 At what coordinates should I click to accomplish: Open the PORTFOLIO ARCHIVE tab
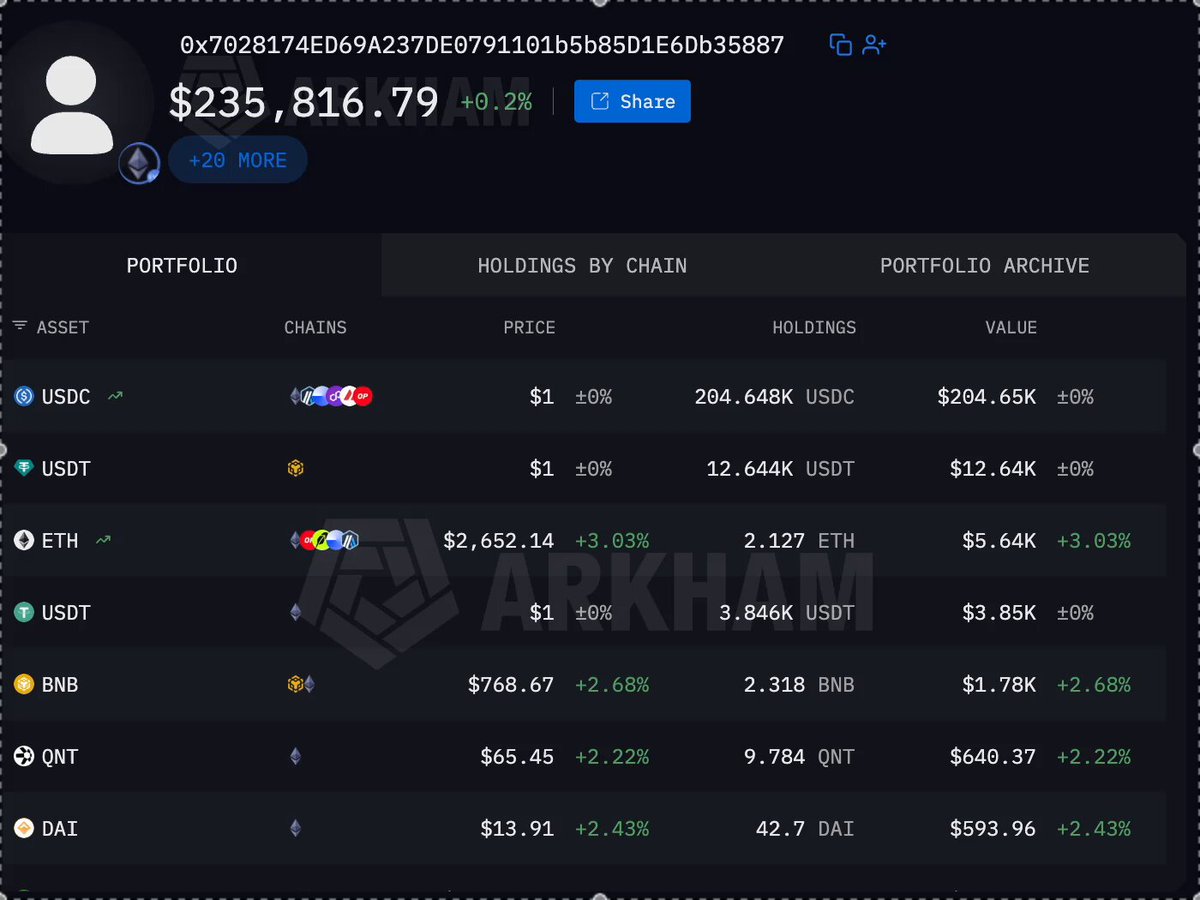(x=985, y=266)
